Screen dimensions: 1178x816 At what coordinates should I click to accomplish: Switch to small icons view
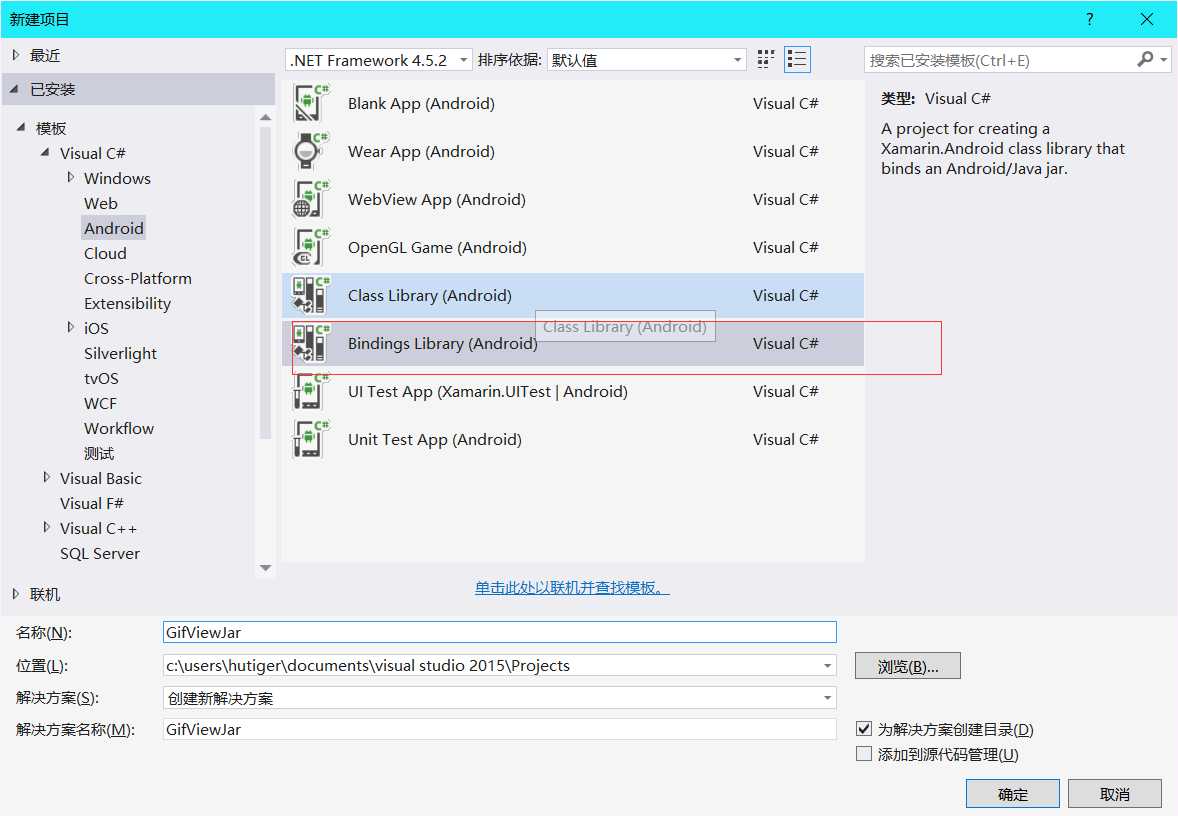pyautogui.click(x=766, y=59)
